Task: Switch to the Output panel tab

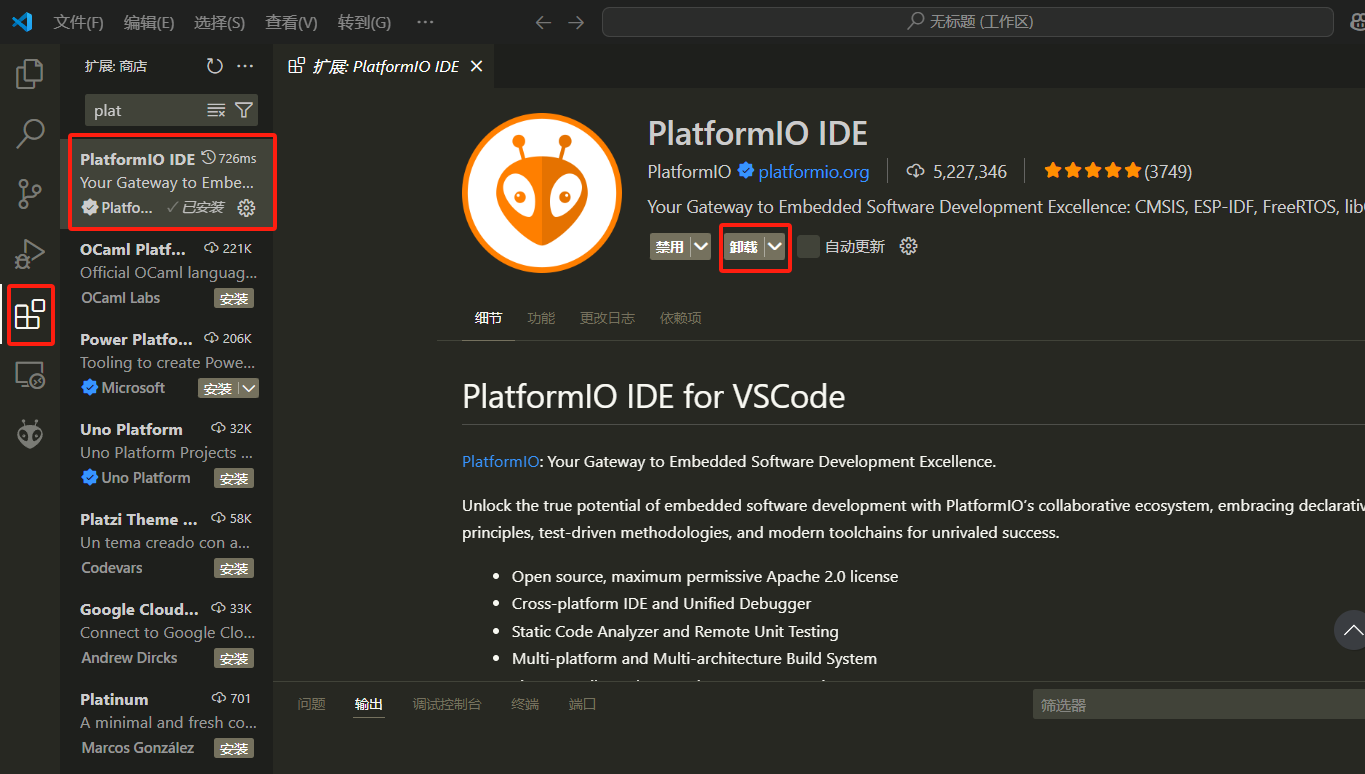Action: (x=368, y=704)
